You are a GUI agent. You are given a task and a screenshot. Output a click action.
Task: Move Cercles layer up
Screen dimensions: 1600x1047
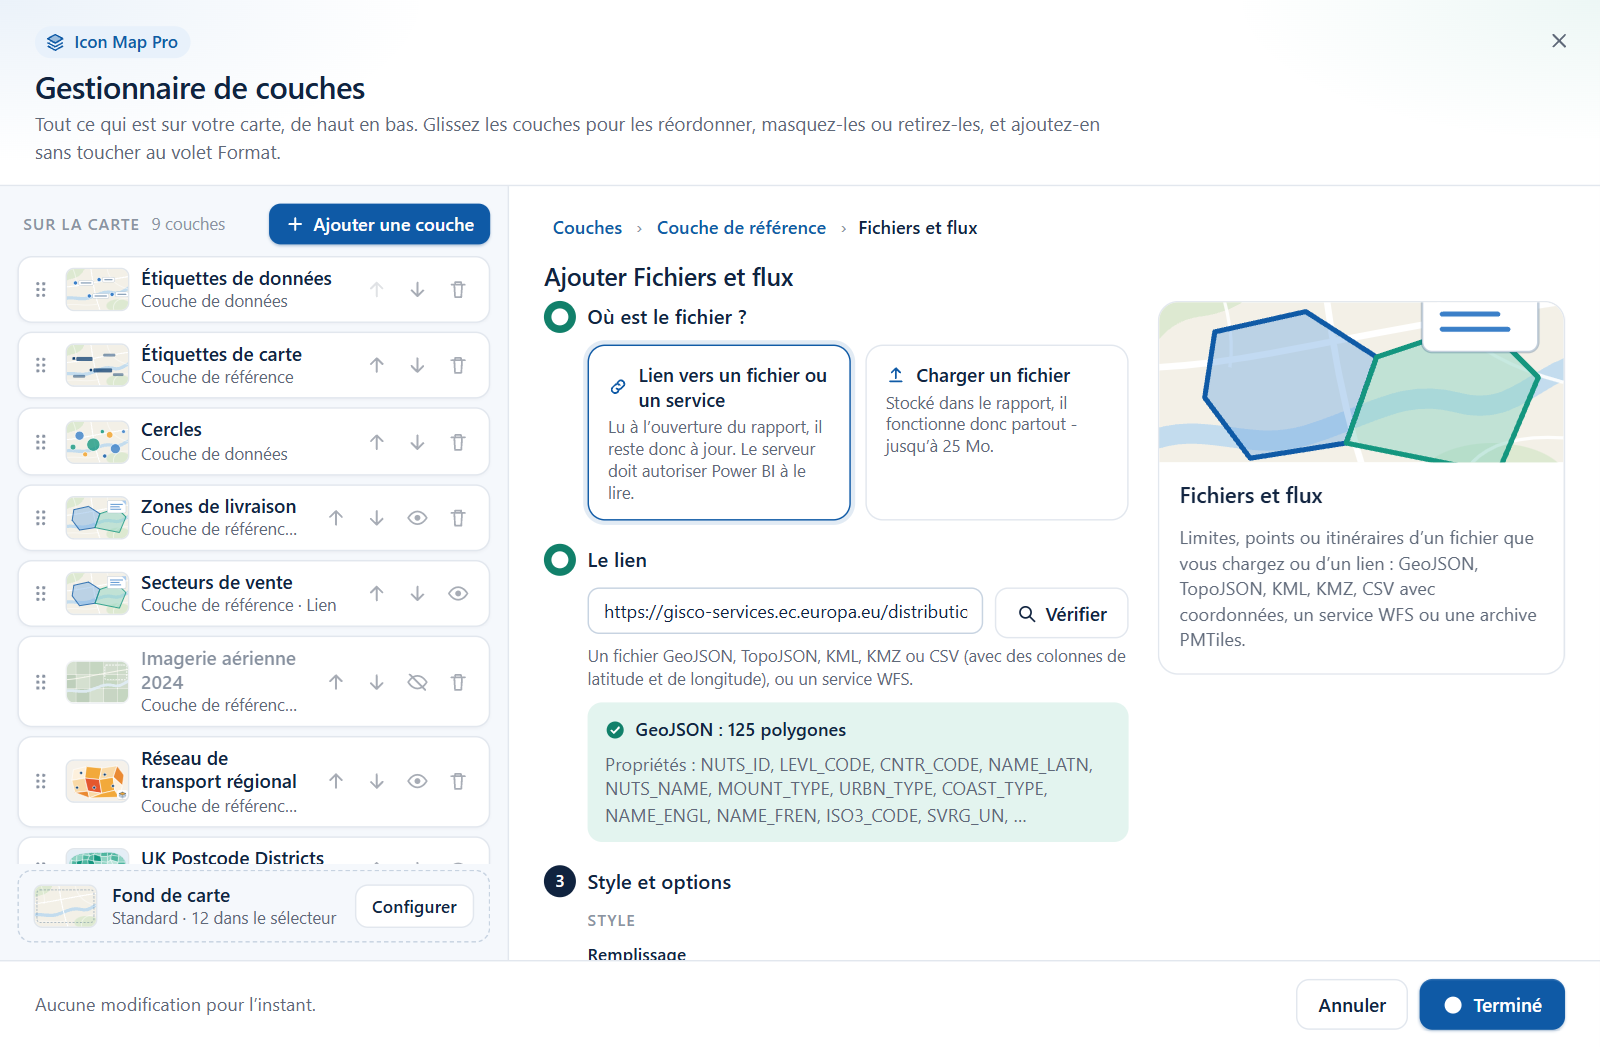[x=376, y=442]
